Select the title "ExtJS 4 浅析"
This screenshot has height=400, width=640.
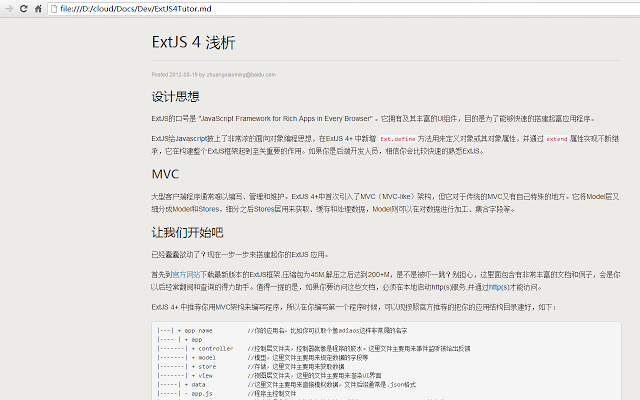point(193,42)
